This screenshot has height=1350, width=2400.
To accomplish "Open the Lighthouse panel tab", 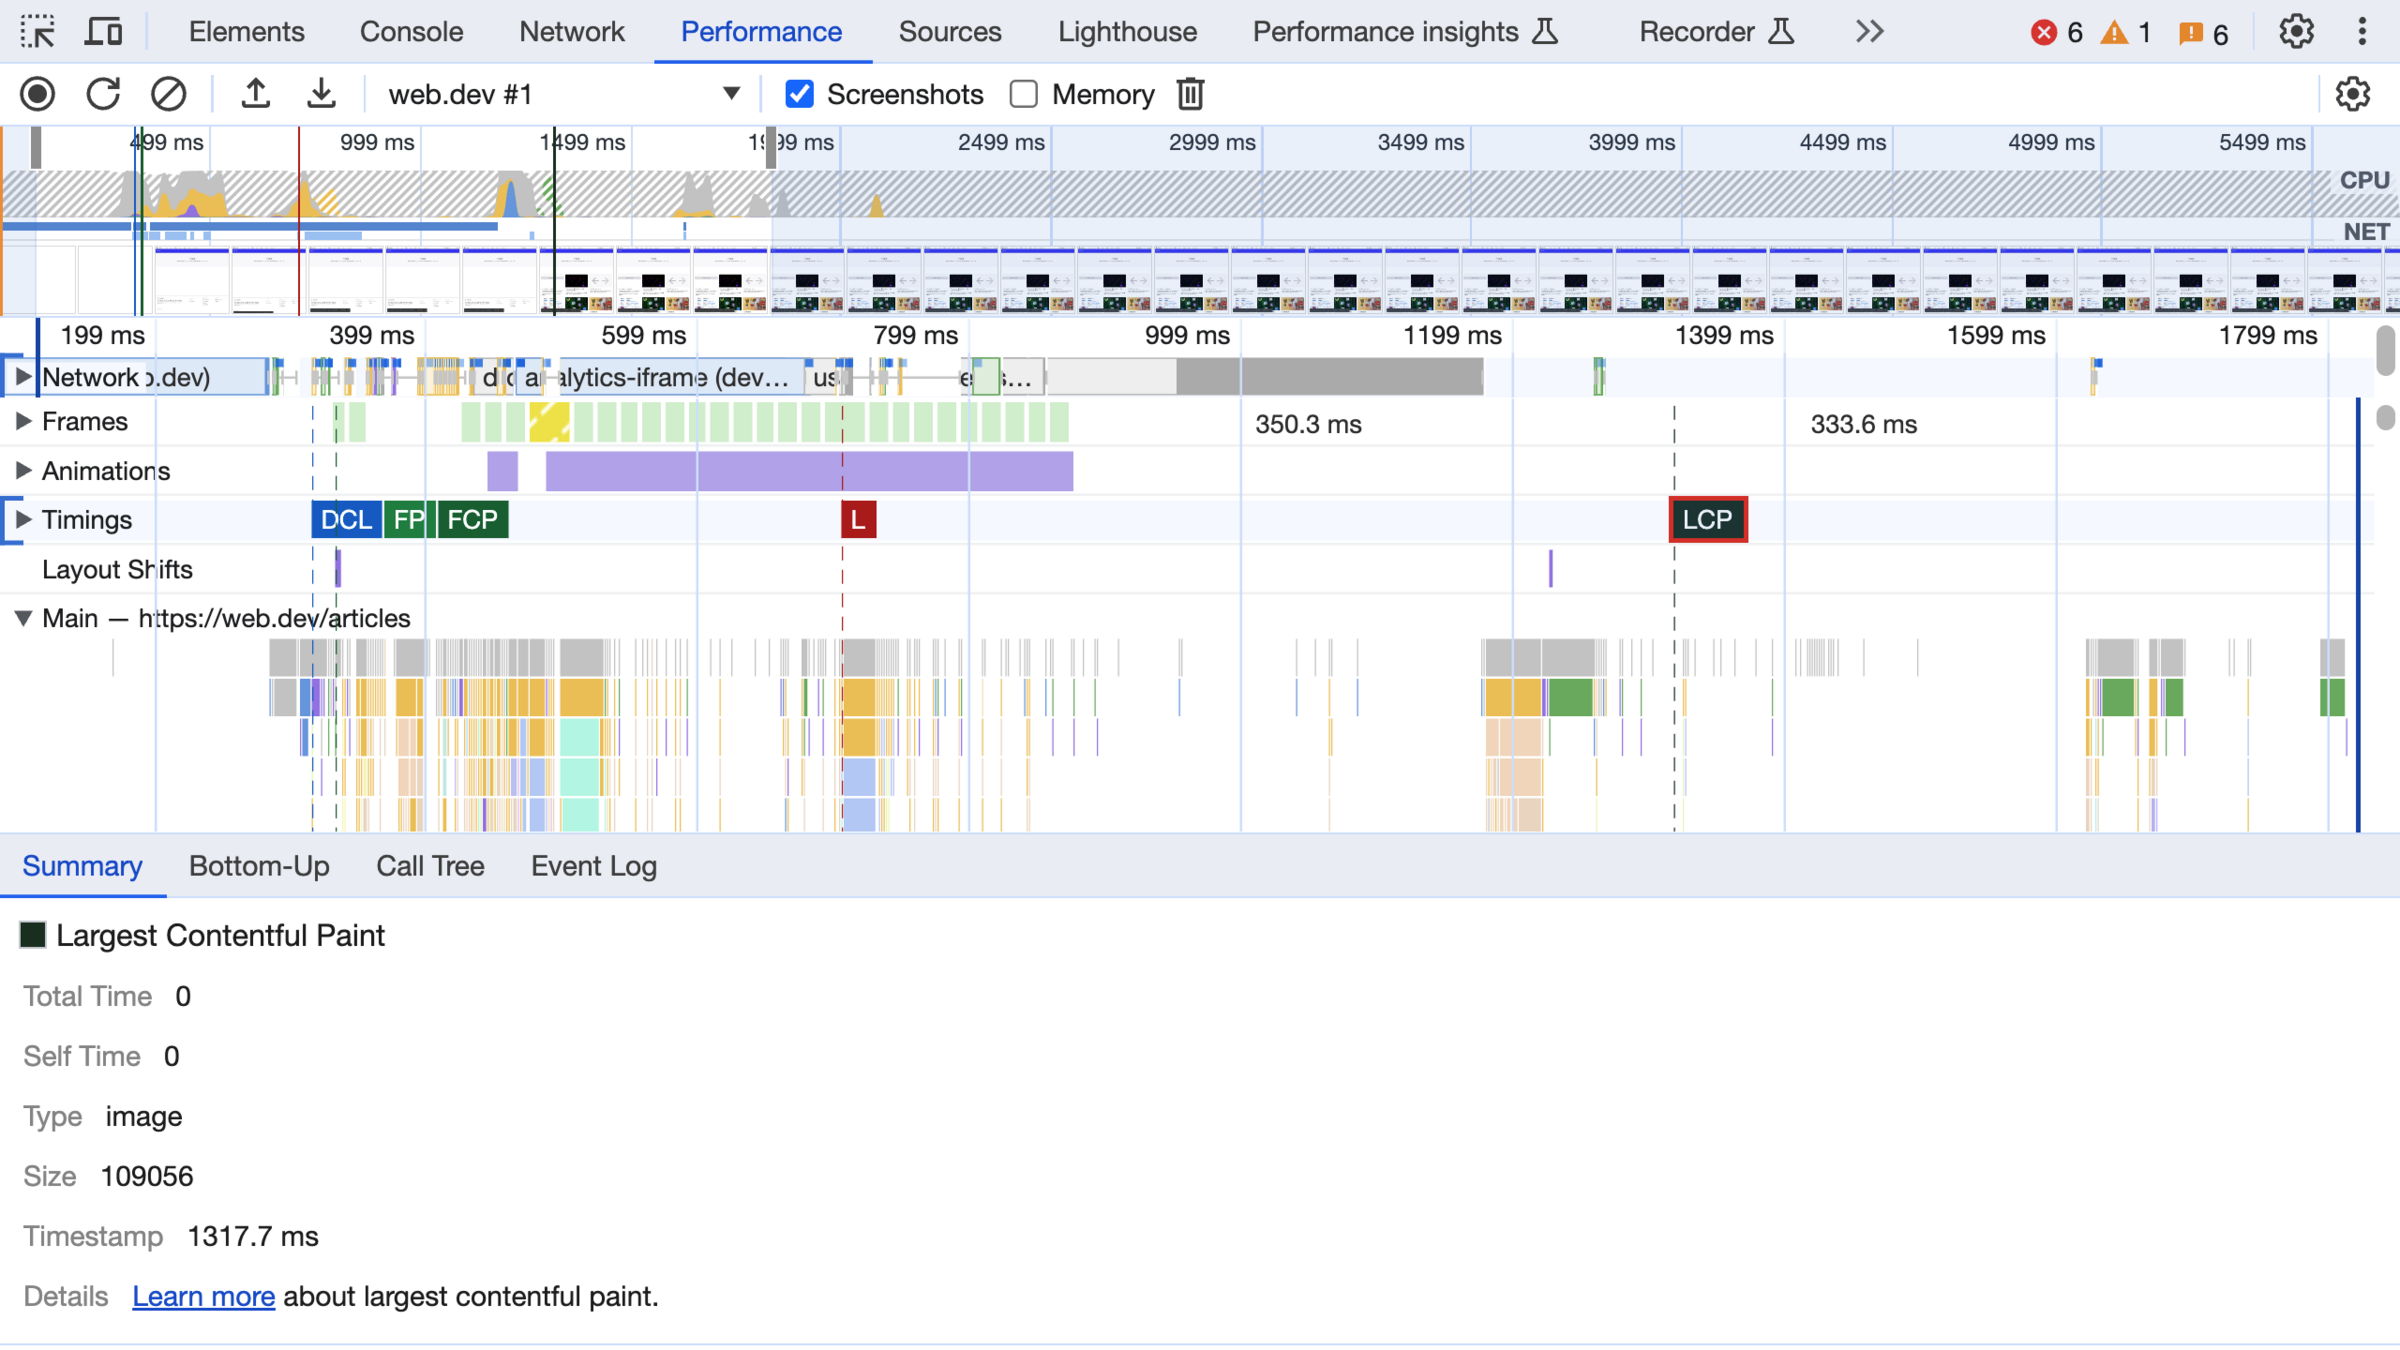I will point(1127,32).
